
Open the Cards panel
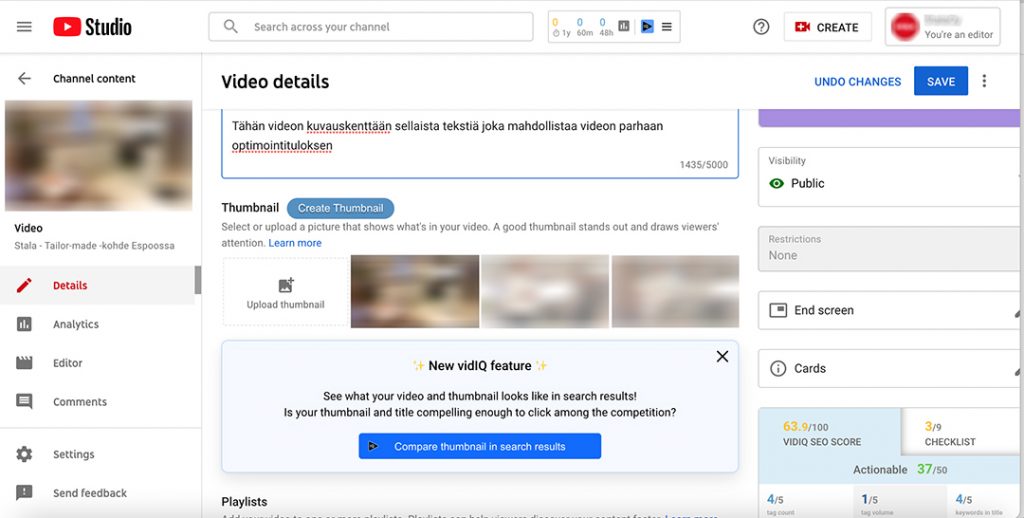click(x=888, y=368)
